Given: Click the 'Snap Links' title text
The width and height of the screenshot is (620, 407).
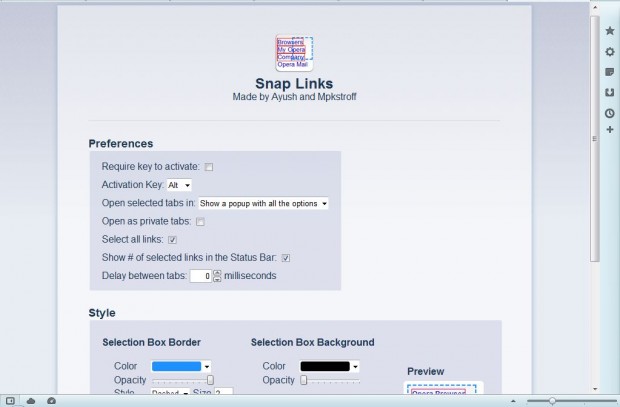Looking at the screenshot, I should [294, 83].
